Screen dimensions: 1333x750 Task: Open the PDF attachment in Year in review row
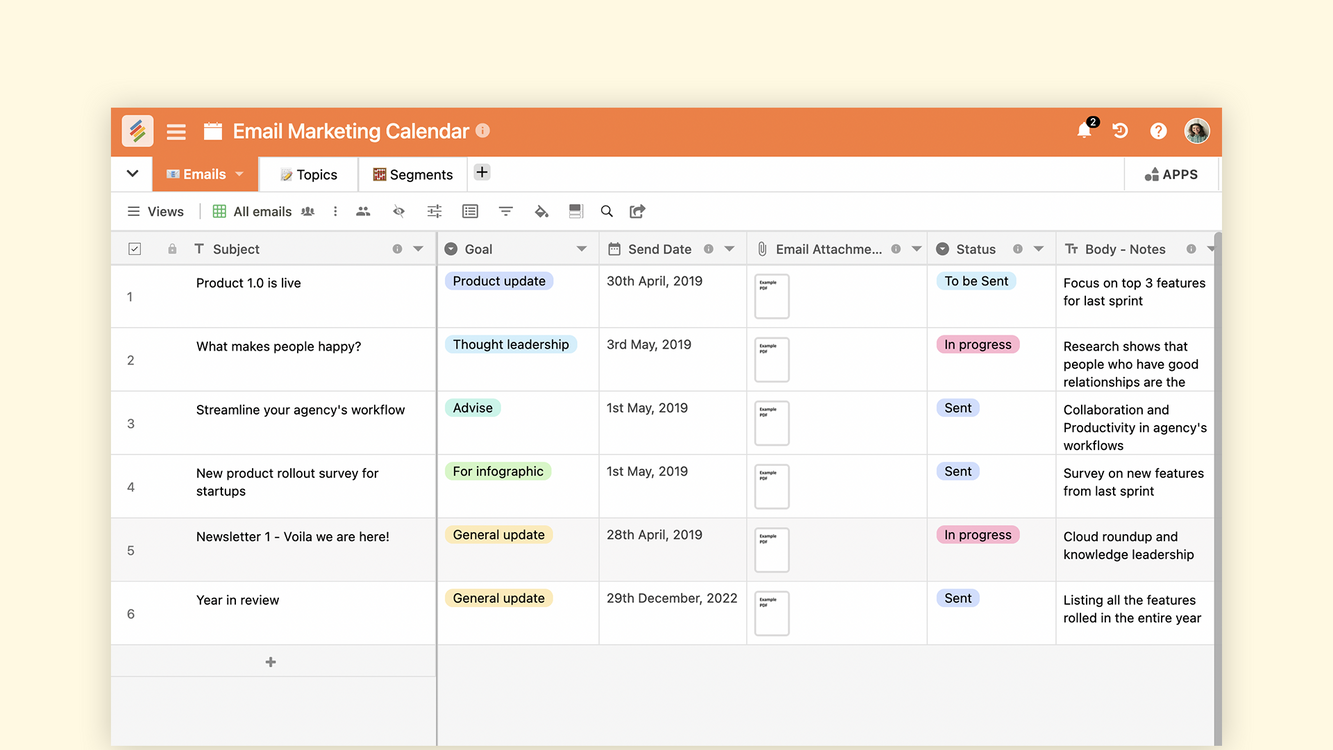click(x=772, y=613)
